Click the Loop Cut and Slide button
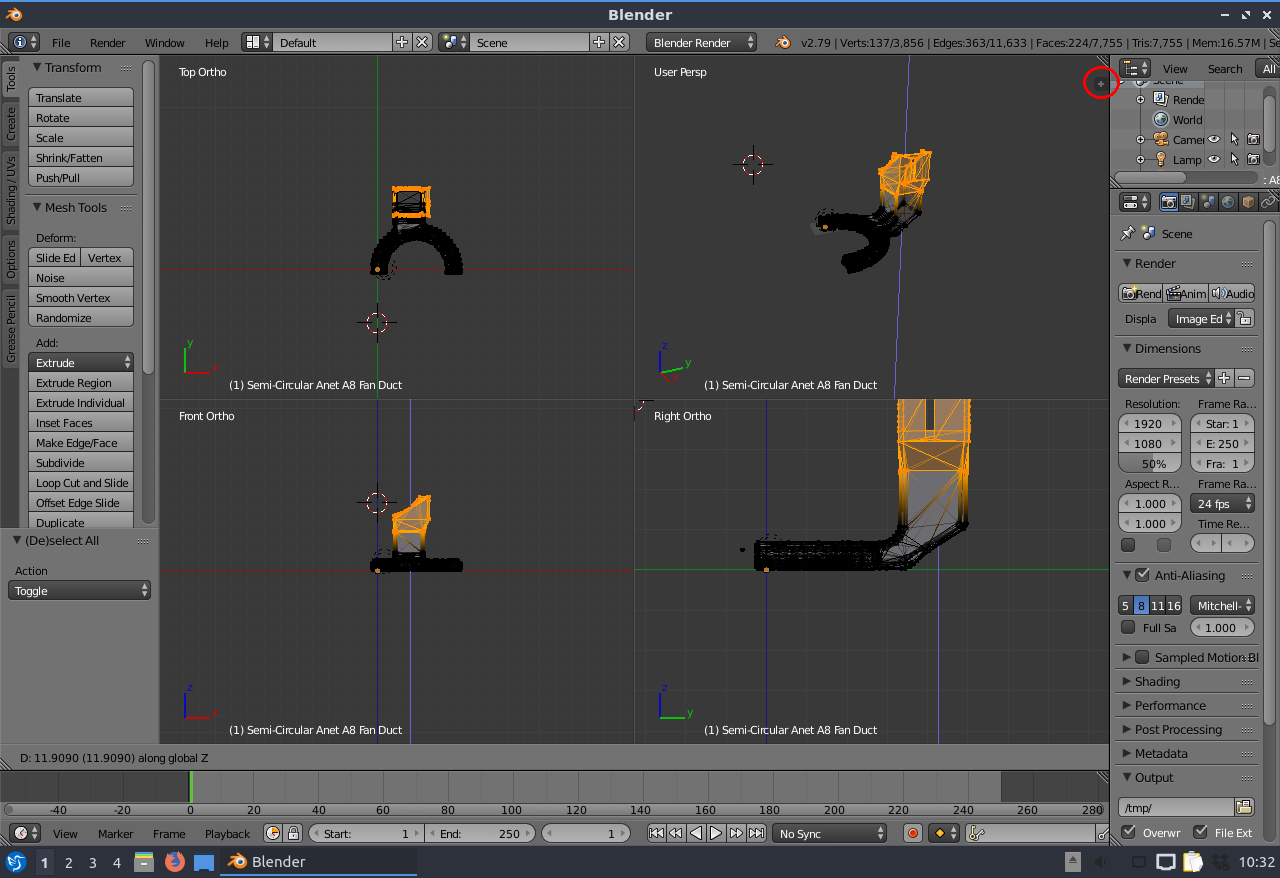 (81, 483)
